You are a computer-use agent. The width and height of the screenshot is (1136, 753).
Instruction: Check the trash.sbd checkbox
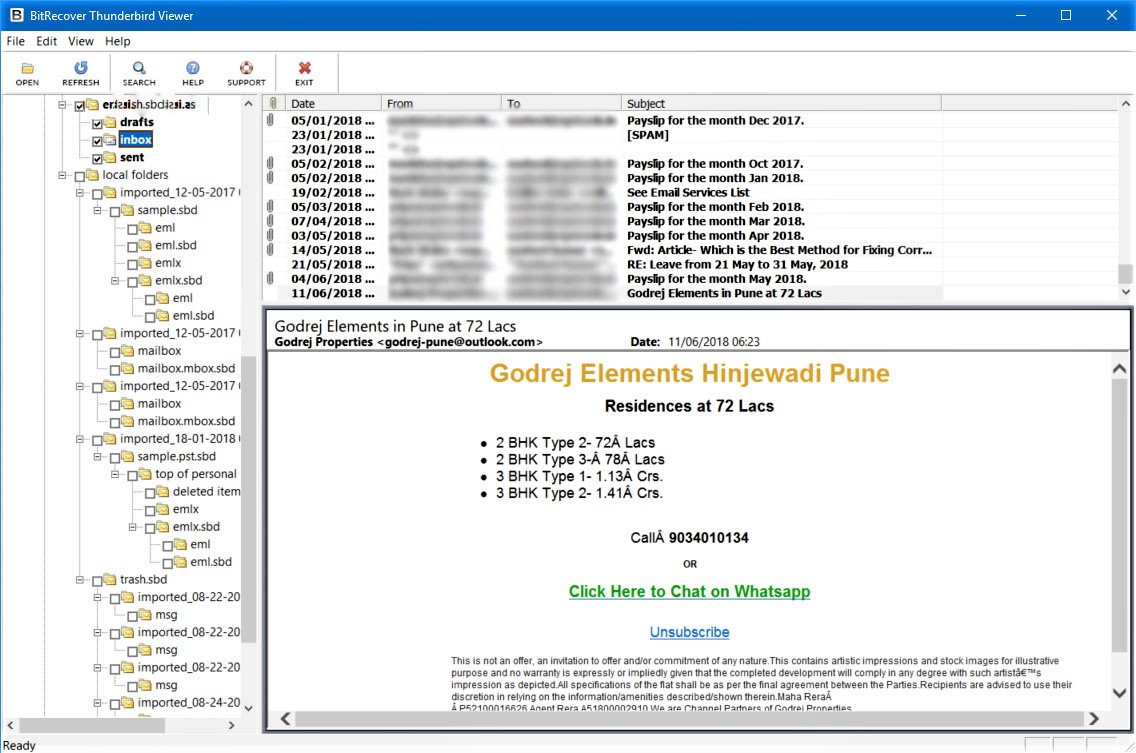(97, 581)
